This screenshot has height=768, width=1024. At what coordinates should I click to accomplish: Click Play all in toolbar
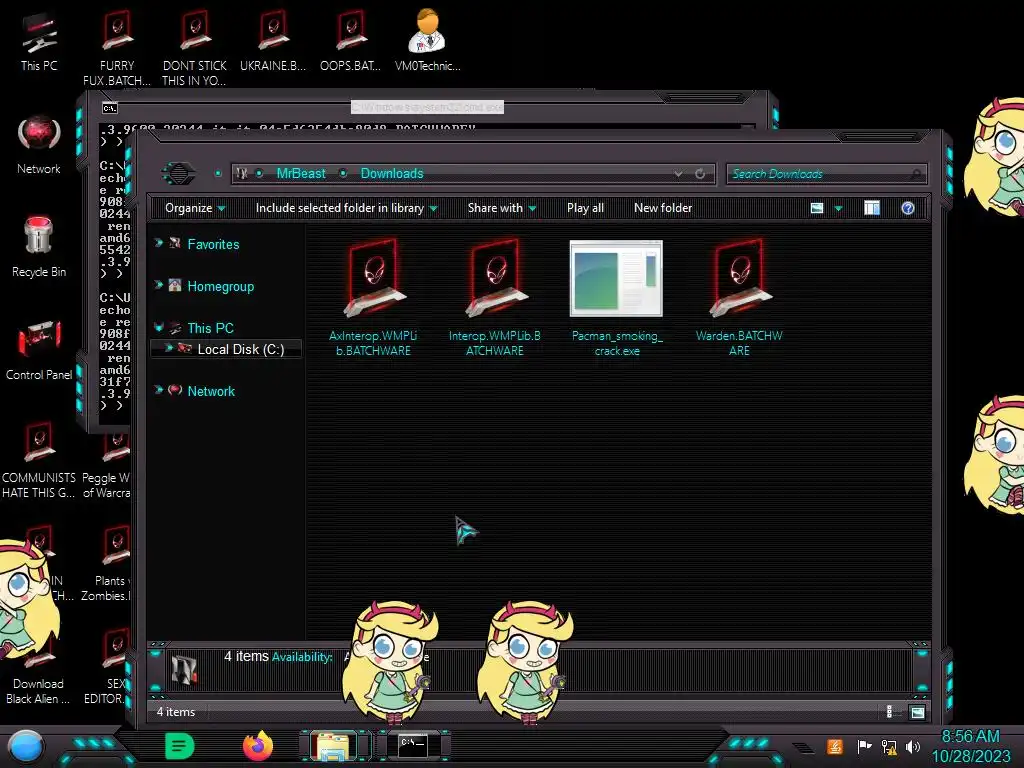(x=585, y=208)
